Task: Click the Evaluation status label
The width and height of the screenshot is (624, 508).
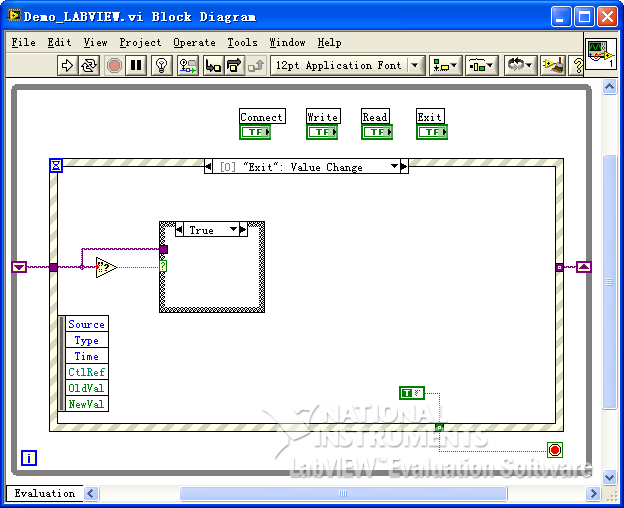Action: [45, 493]
